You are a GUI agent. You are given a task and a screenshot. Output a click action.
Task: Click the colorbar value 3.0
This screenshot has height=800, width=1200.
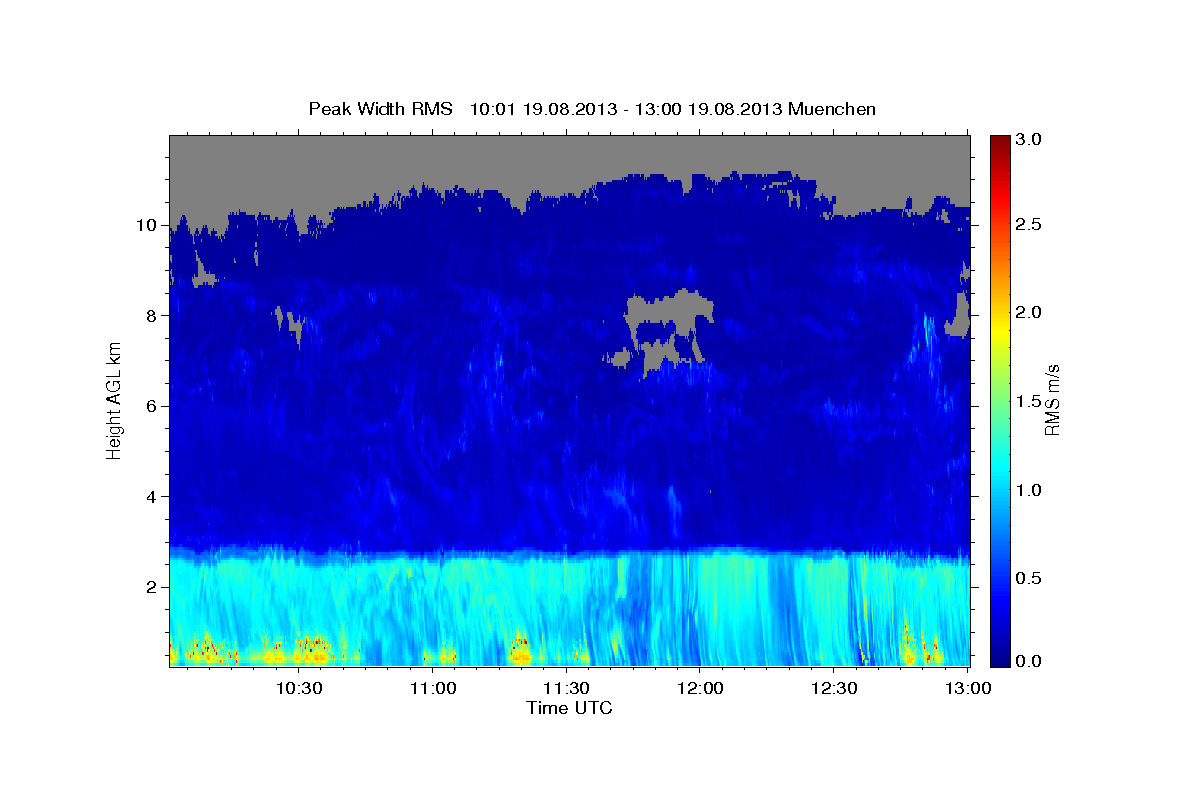1031,139
